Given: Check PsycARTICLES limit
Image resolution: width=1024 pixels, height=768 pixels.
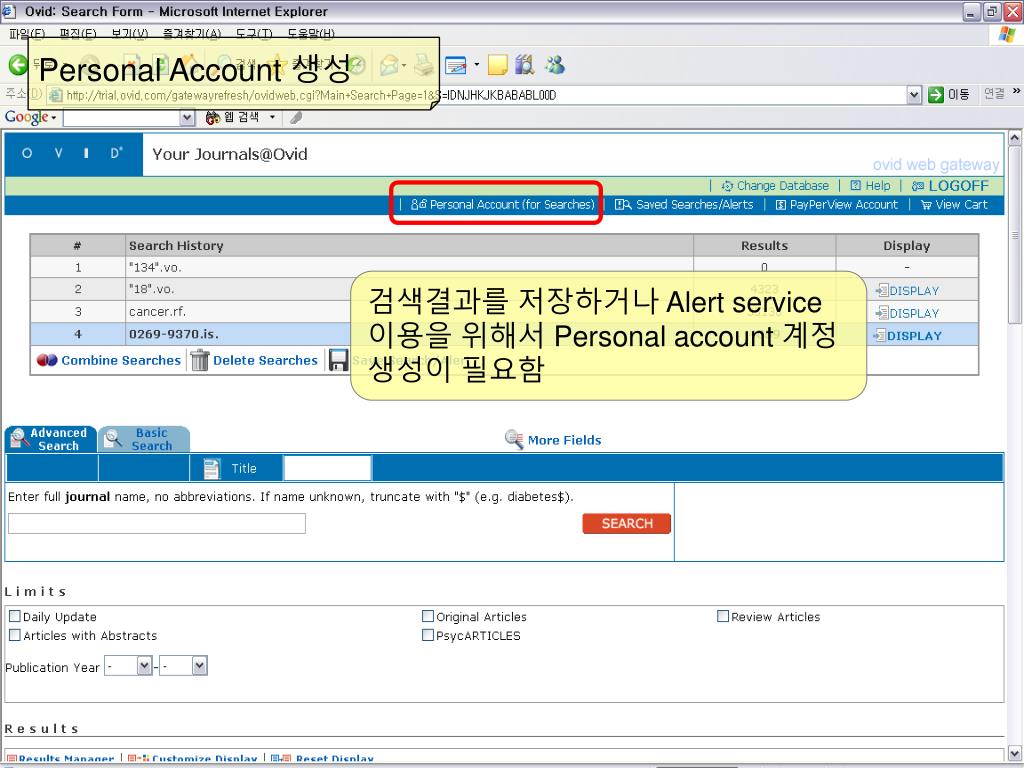Looking at the screenshot, I should [428, 635].
